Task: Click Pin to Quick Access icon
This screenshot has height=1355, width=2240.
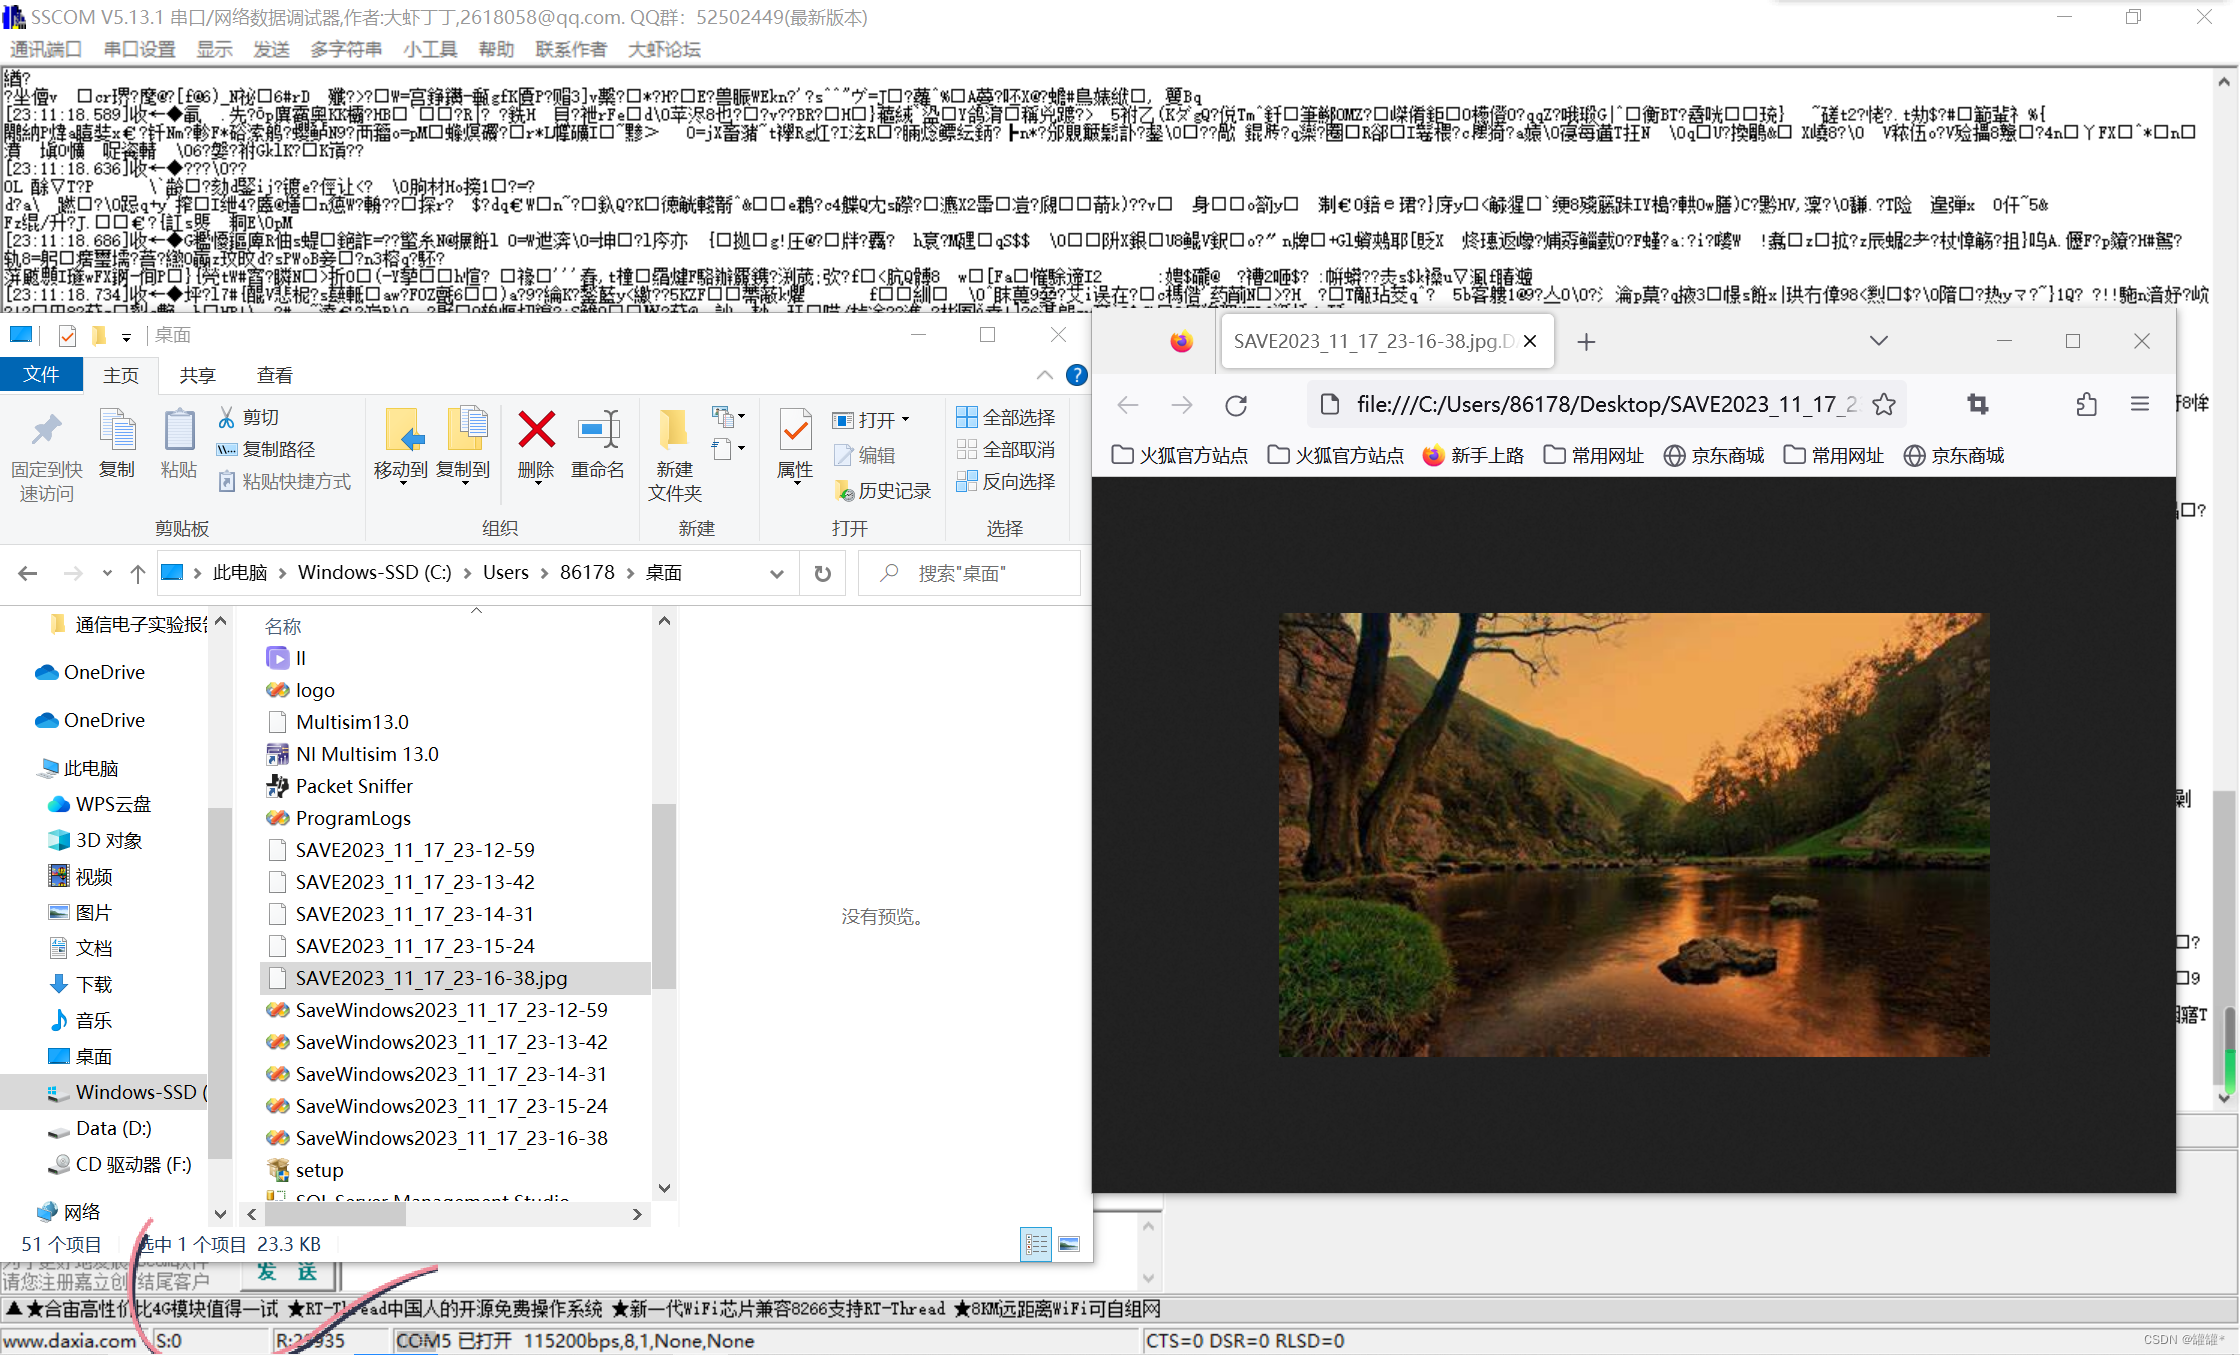Action: pyautogui.click(x=46, y=431)
